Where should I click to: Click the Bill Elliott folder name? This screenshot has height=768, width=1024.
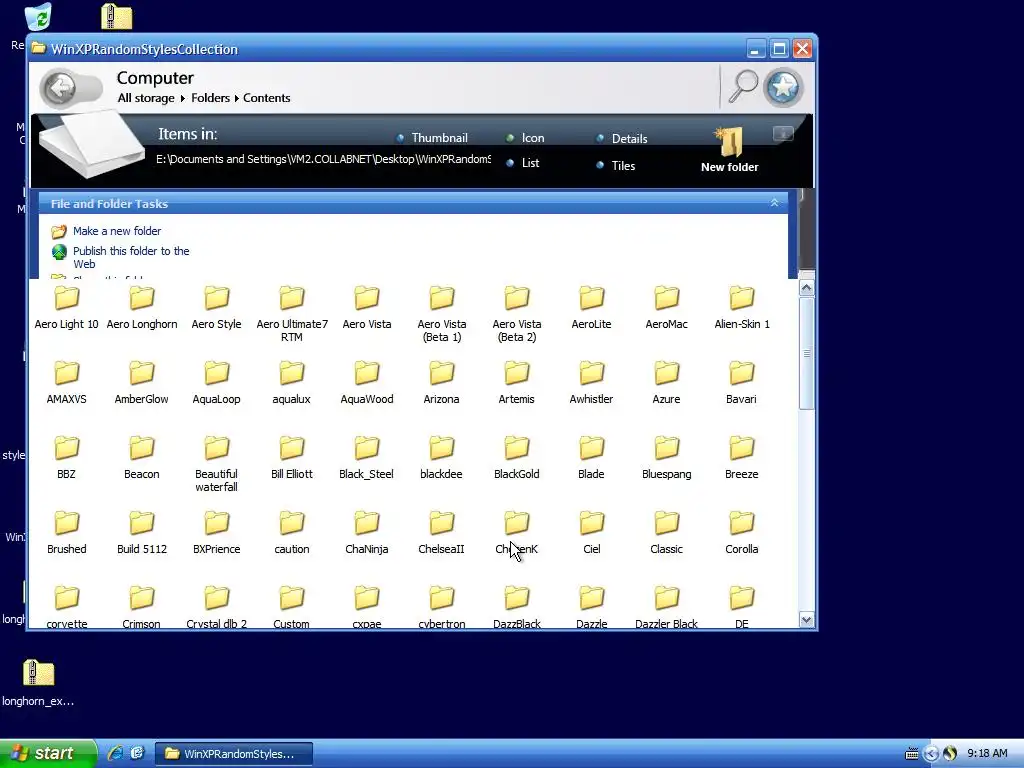click(292, 474)
